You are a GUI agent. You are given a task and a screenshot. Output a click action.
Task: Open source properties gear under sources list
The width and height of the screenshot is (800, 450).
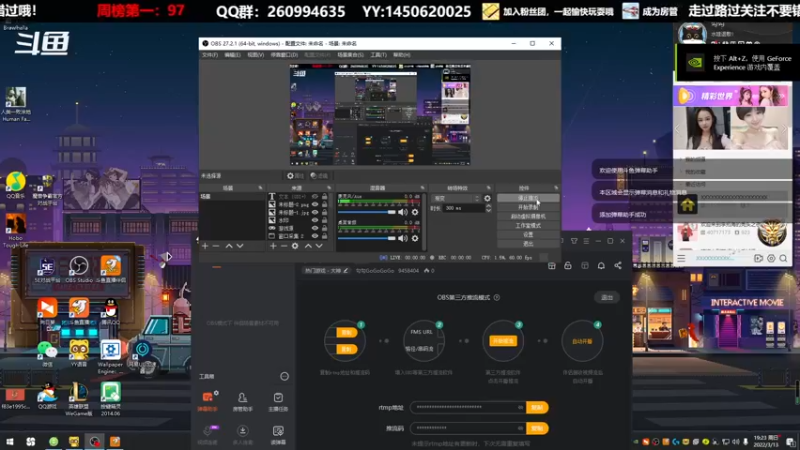(295, 246)
